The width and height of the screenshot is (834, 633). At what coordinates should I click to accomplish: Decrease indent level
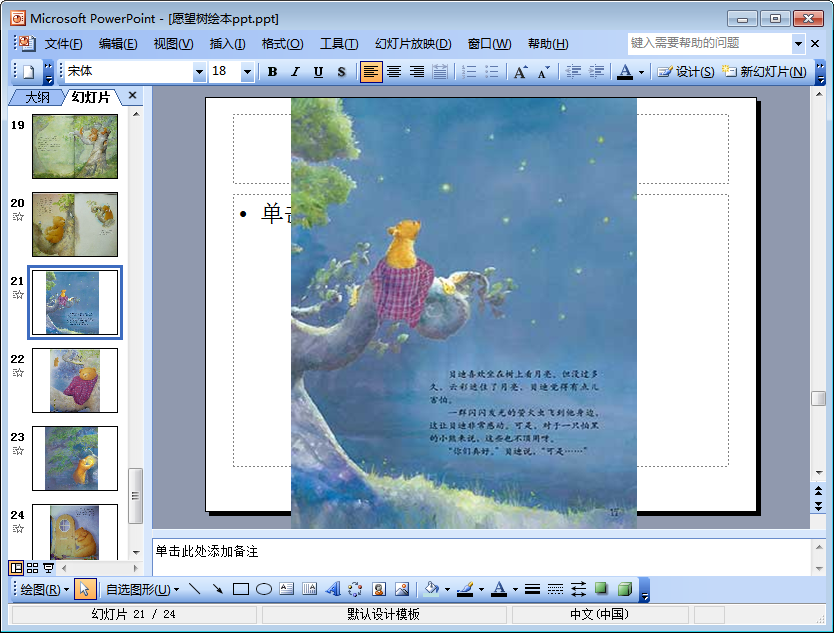(x=573, y=72)
